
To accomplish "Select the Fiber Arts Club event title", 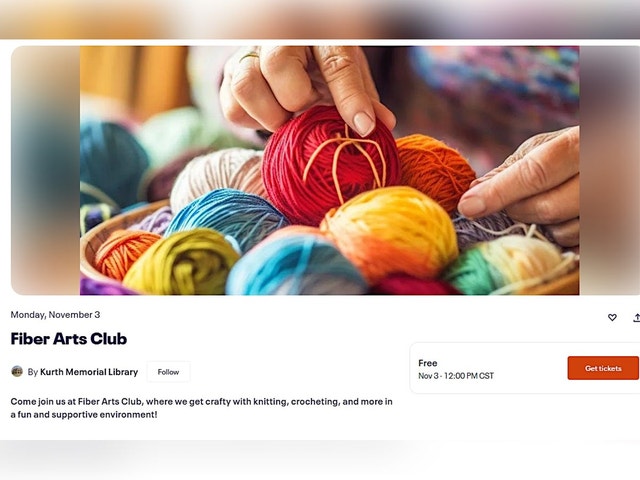I will [x=69, y=339].
